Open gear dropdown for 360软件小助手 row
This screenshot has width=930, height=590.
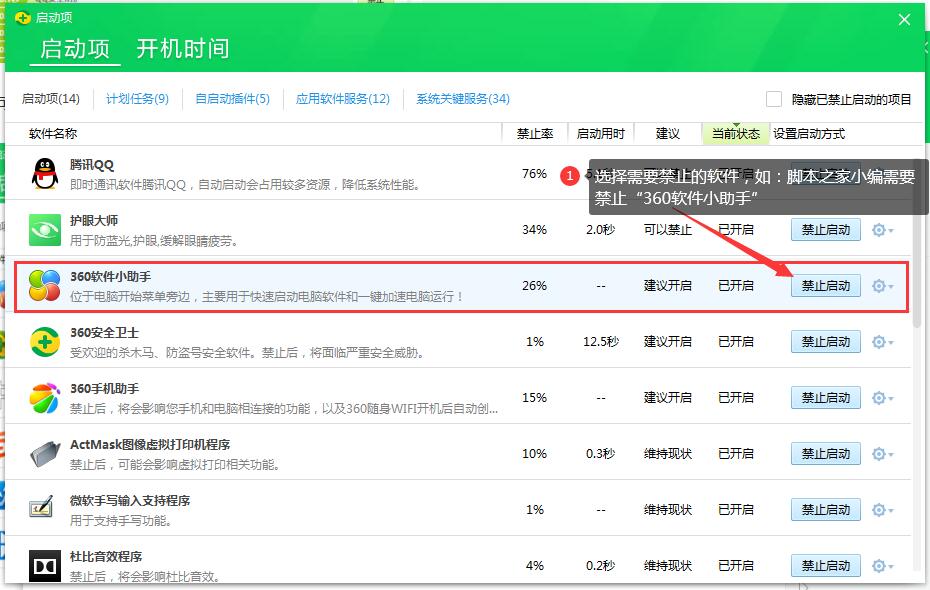coord(882,286)
